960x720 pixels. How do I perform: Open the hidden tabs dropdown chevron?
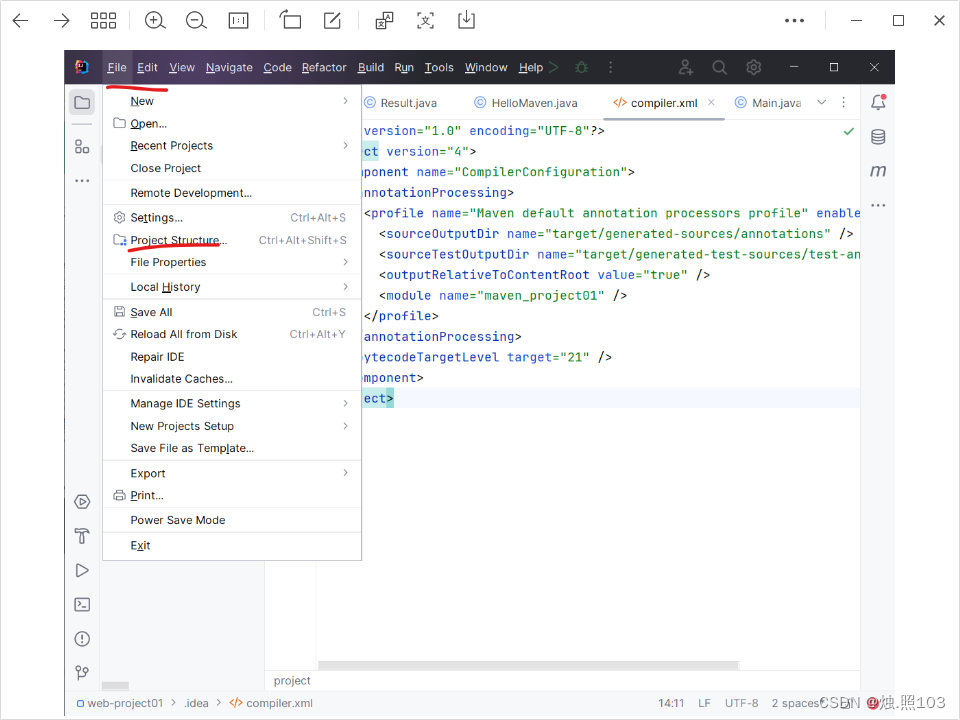pos(822,102)
